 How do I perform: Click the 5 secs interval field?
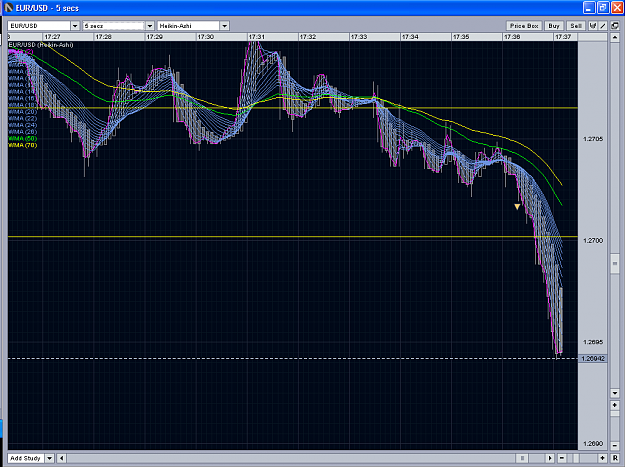click(x=114, y=26)
